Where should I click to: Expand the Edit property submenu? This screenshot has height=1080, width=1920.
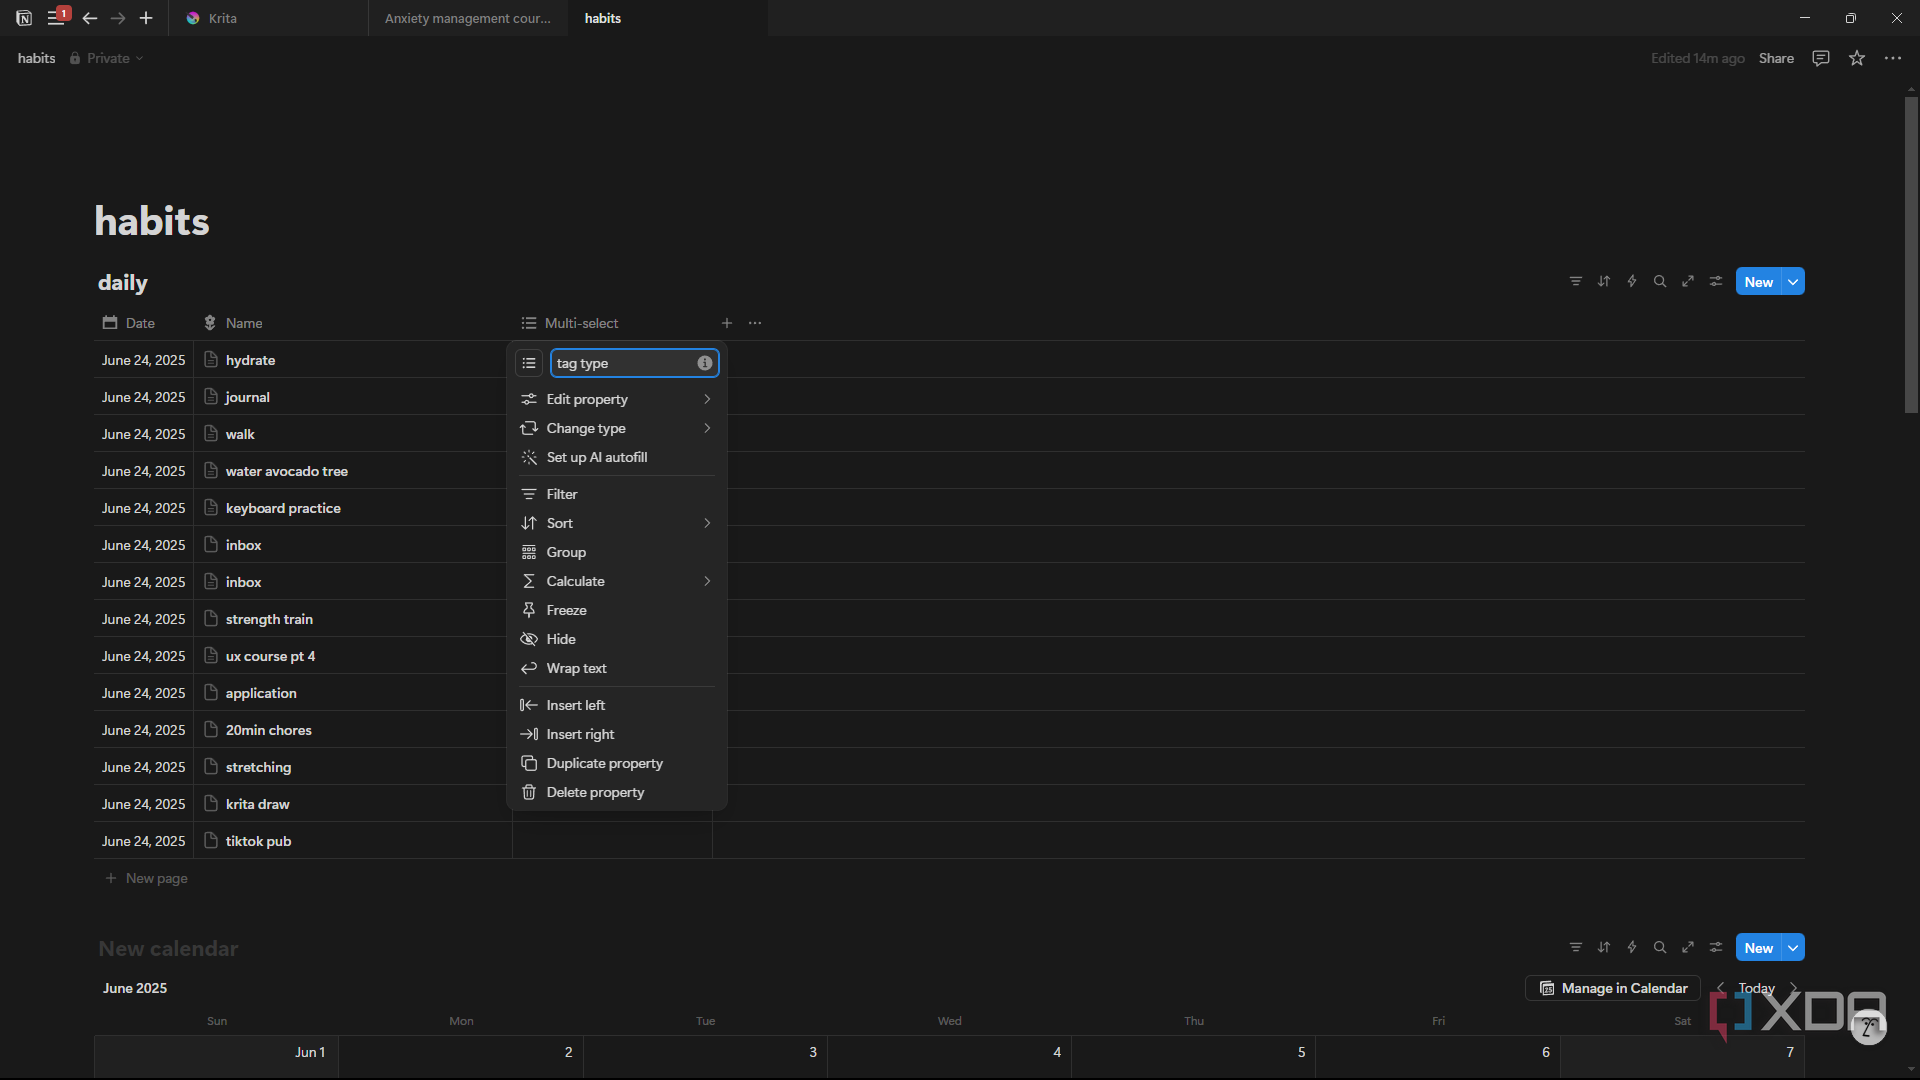[617, 399]
